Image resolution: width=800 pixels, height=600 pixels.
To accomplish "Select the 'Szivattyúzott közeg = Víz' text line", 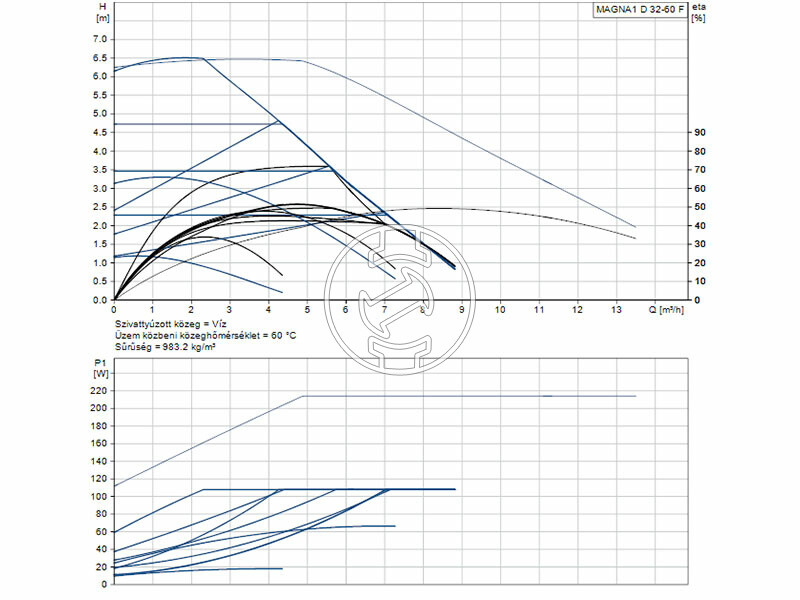I will (168, 325).
